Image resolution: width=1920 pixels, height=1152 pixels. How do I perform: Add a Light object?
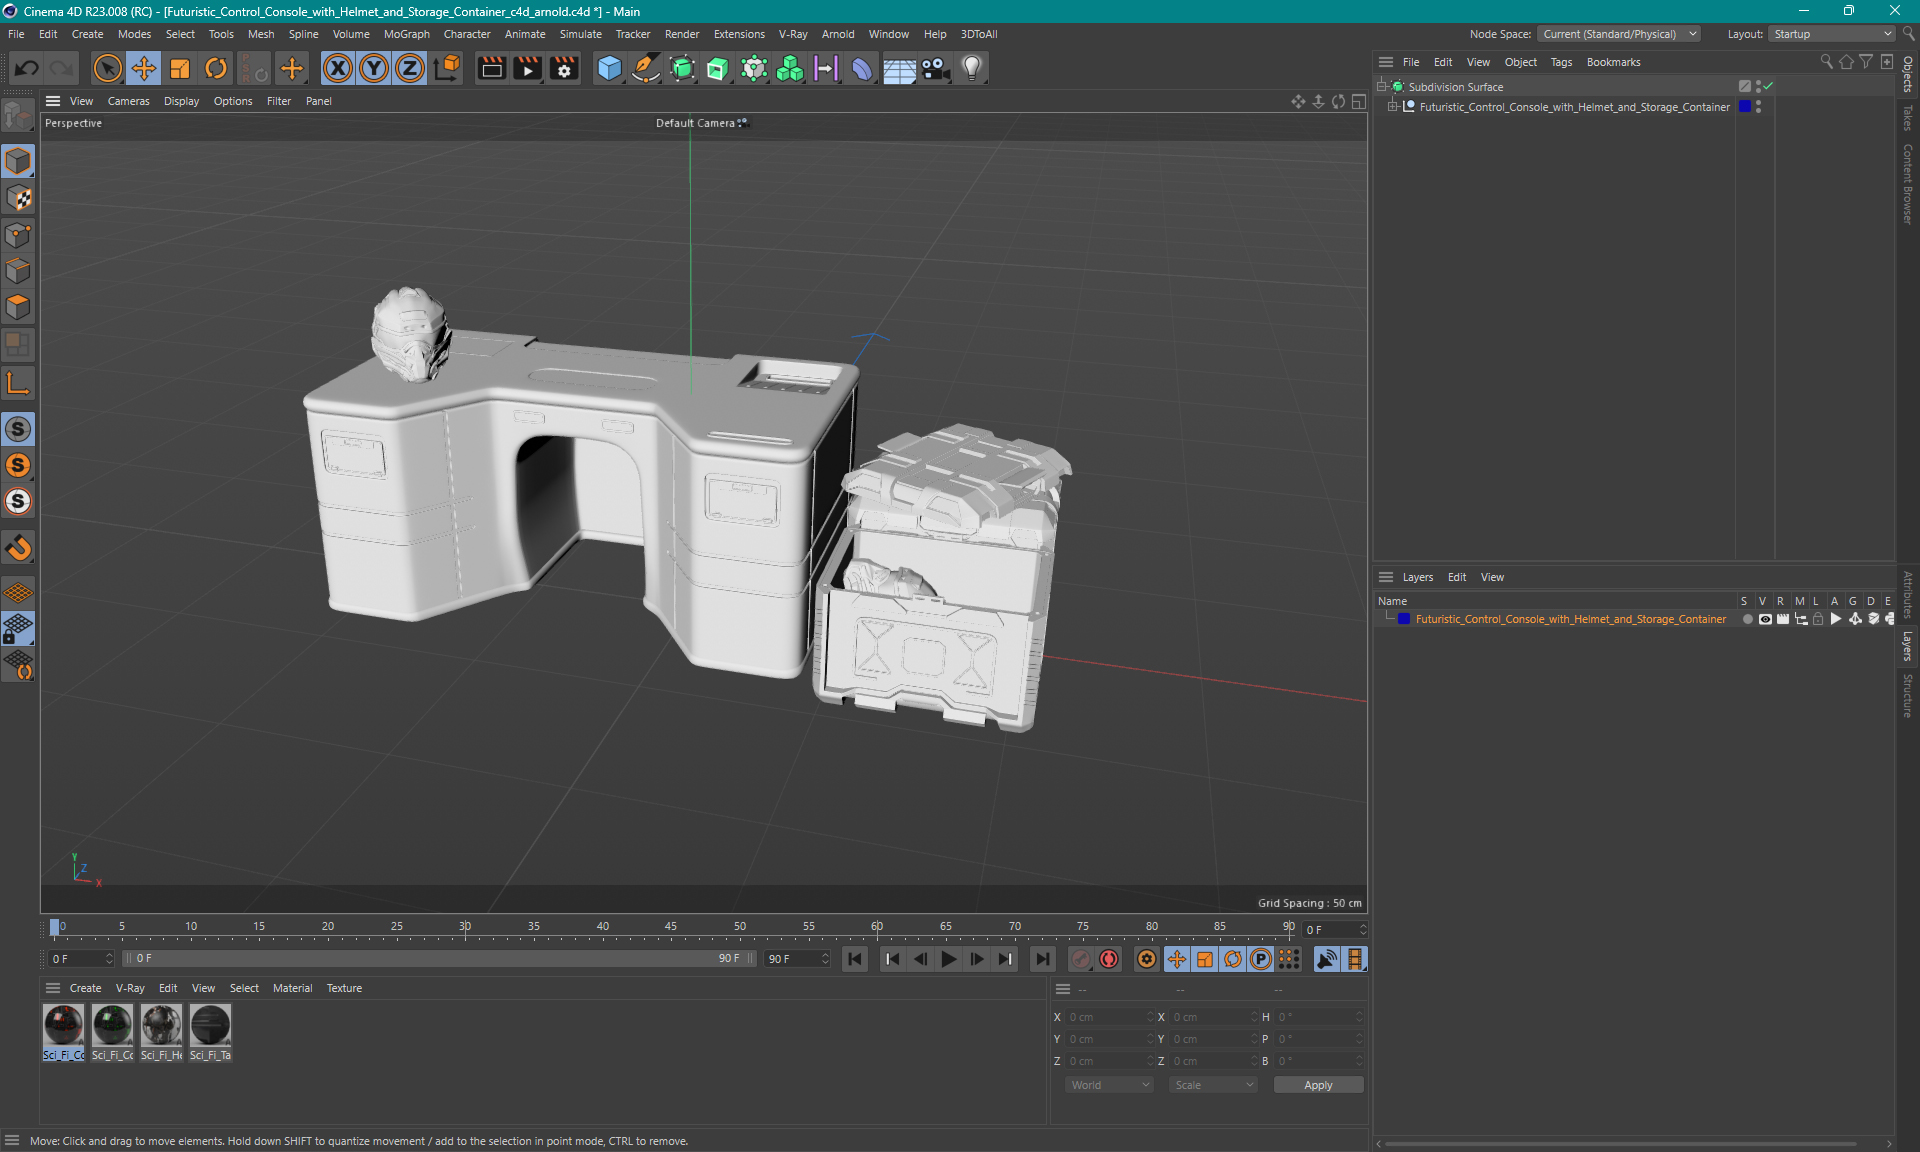[972, 68]
